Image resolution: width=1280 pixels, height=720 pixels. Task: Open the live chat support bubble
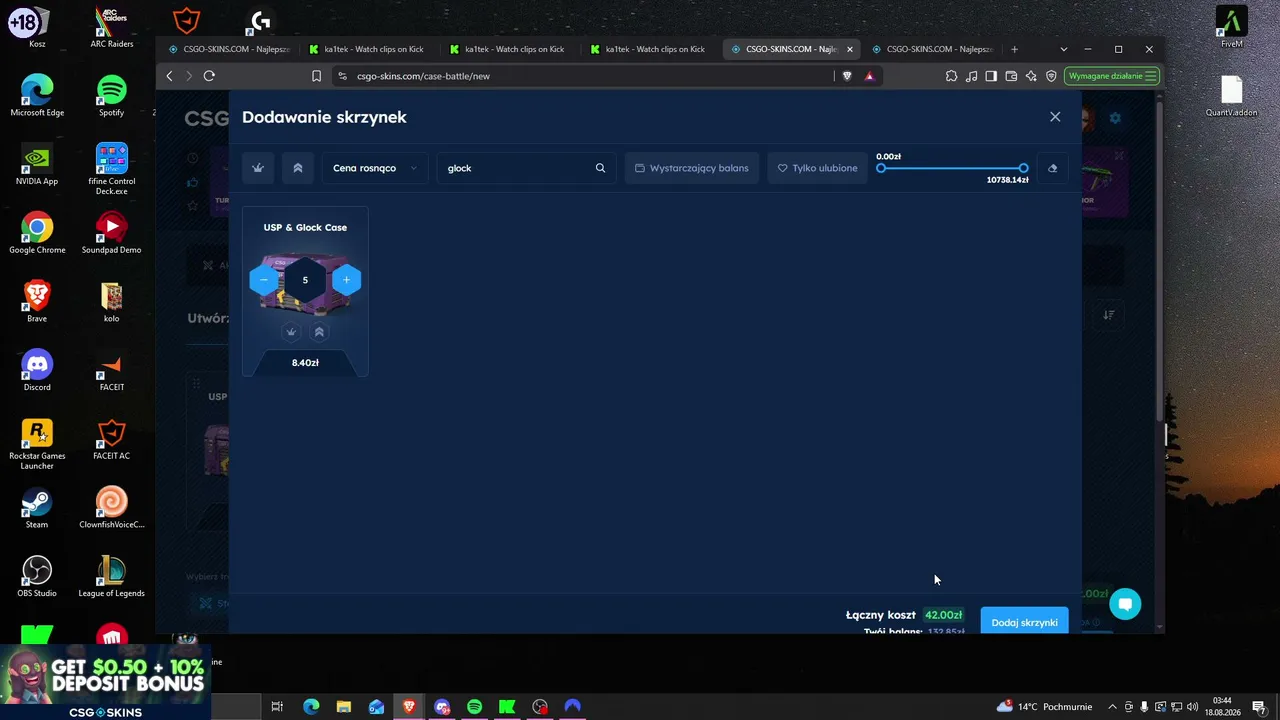1125,604
